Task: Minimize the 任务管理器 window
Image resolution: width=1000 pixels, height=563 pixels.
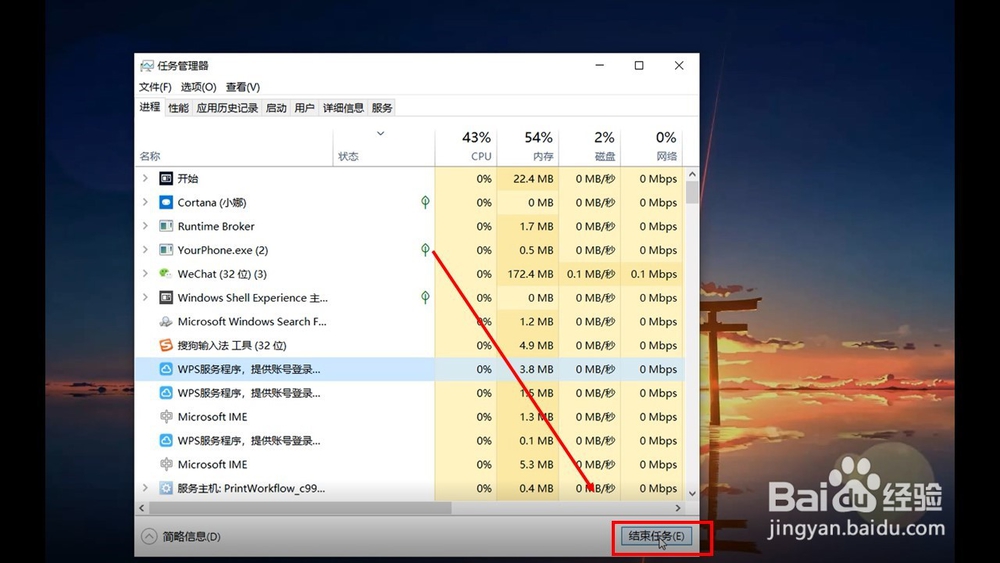Action: click(x=599, y=65)
